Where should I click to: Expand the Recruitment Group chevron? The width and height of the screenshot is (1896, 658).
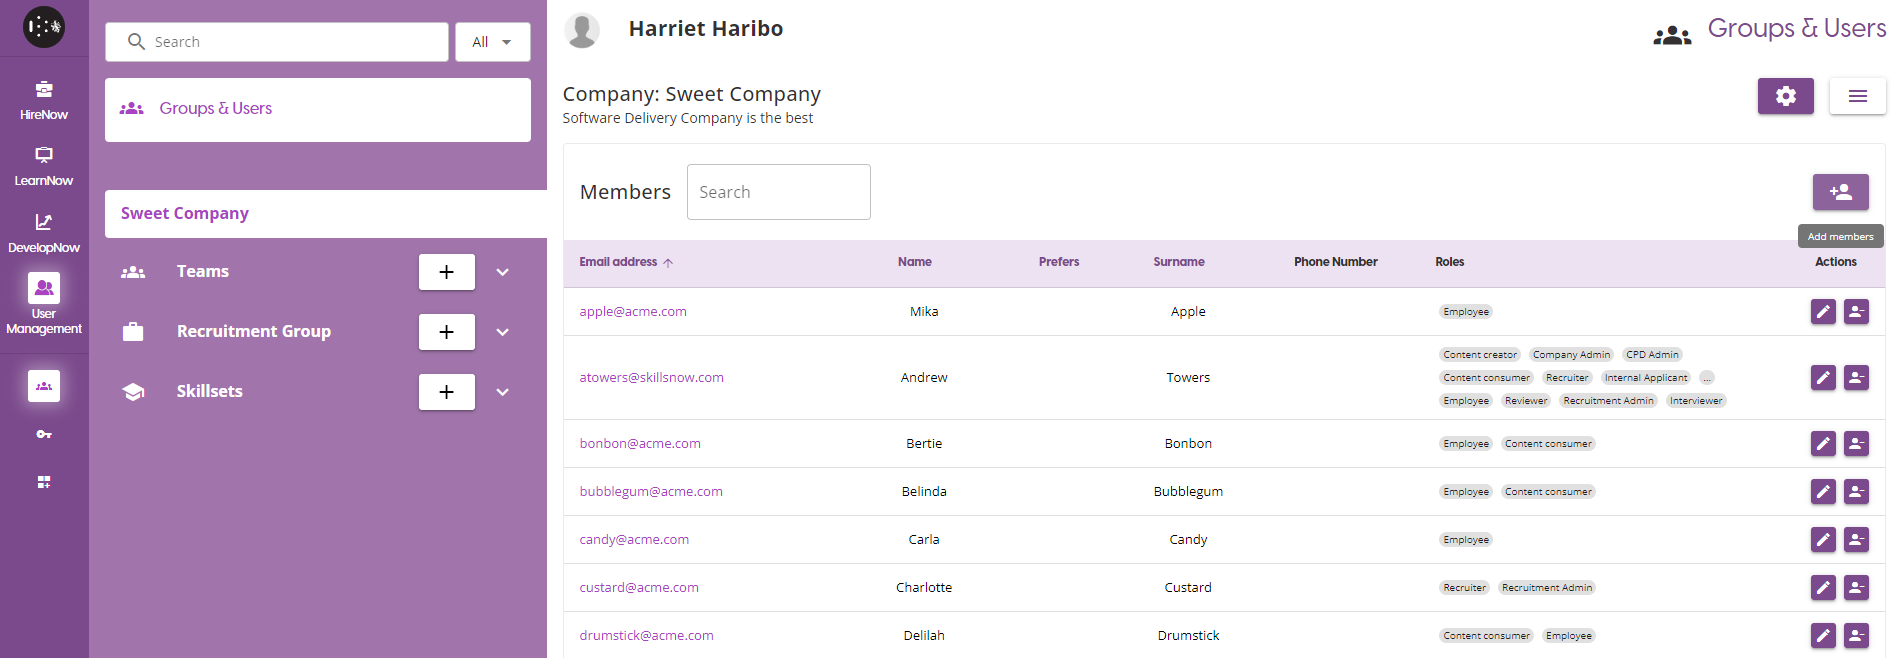coord(503,332)
